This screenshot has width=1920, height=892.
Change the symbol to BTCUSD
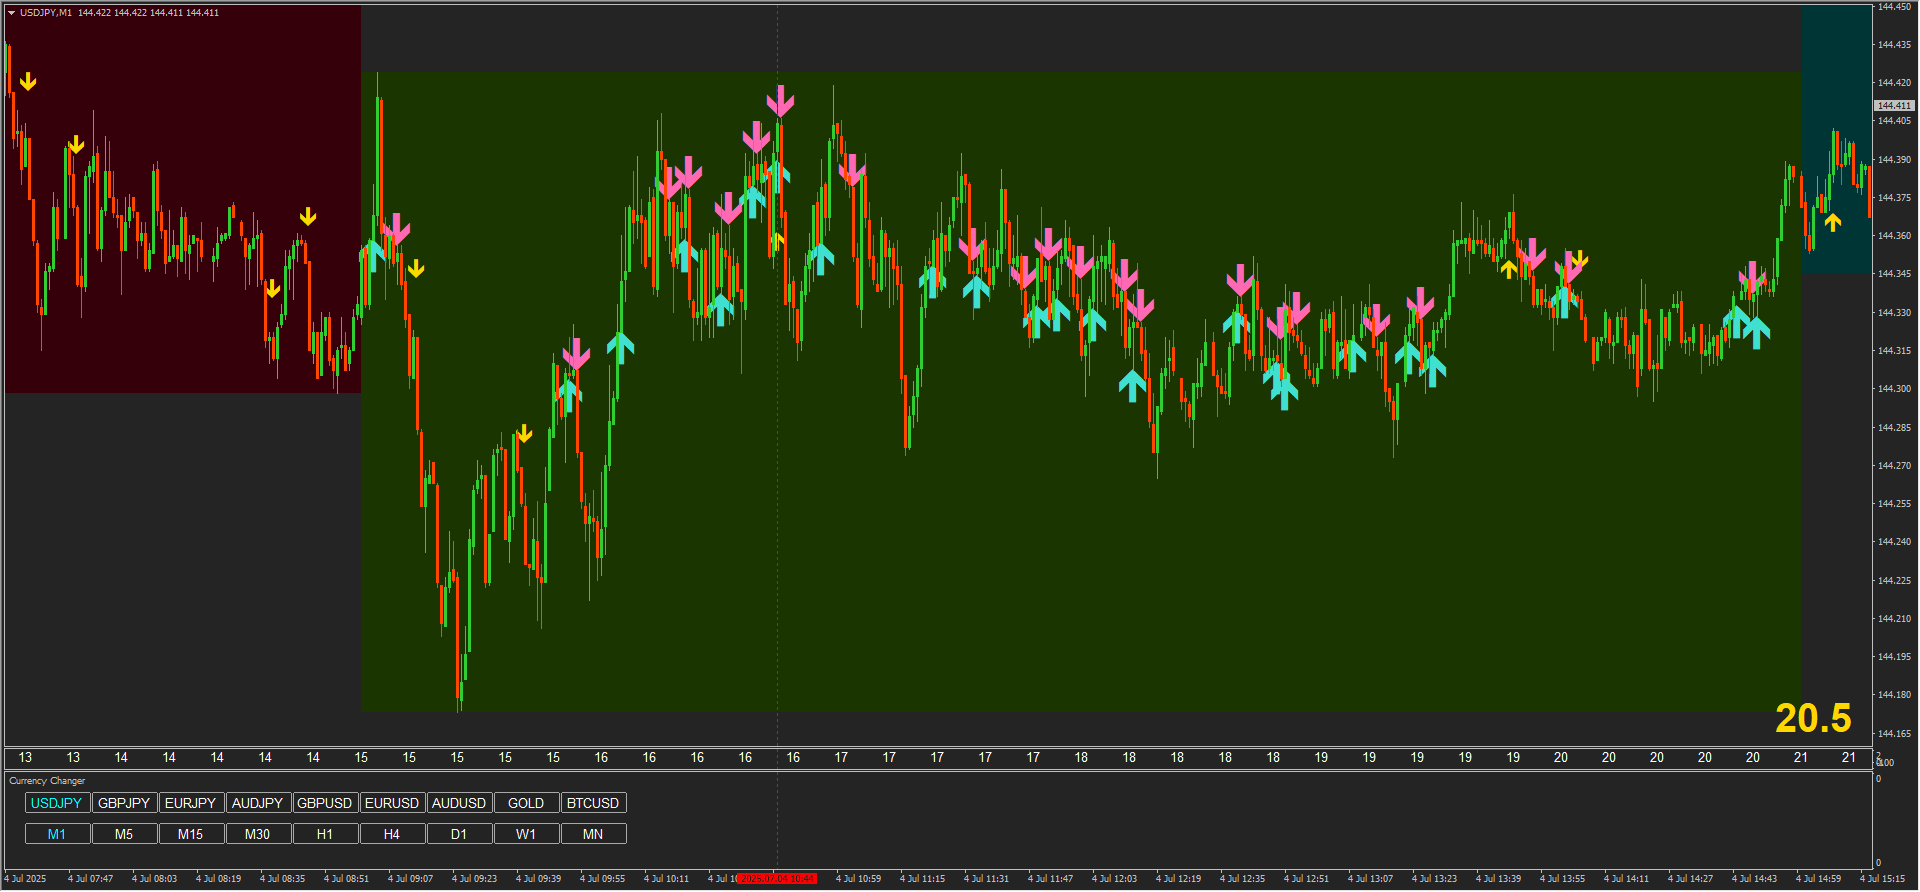pos(593,803)
